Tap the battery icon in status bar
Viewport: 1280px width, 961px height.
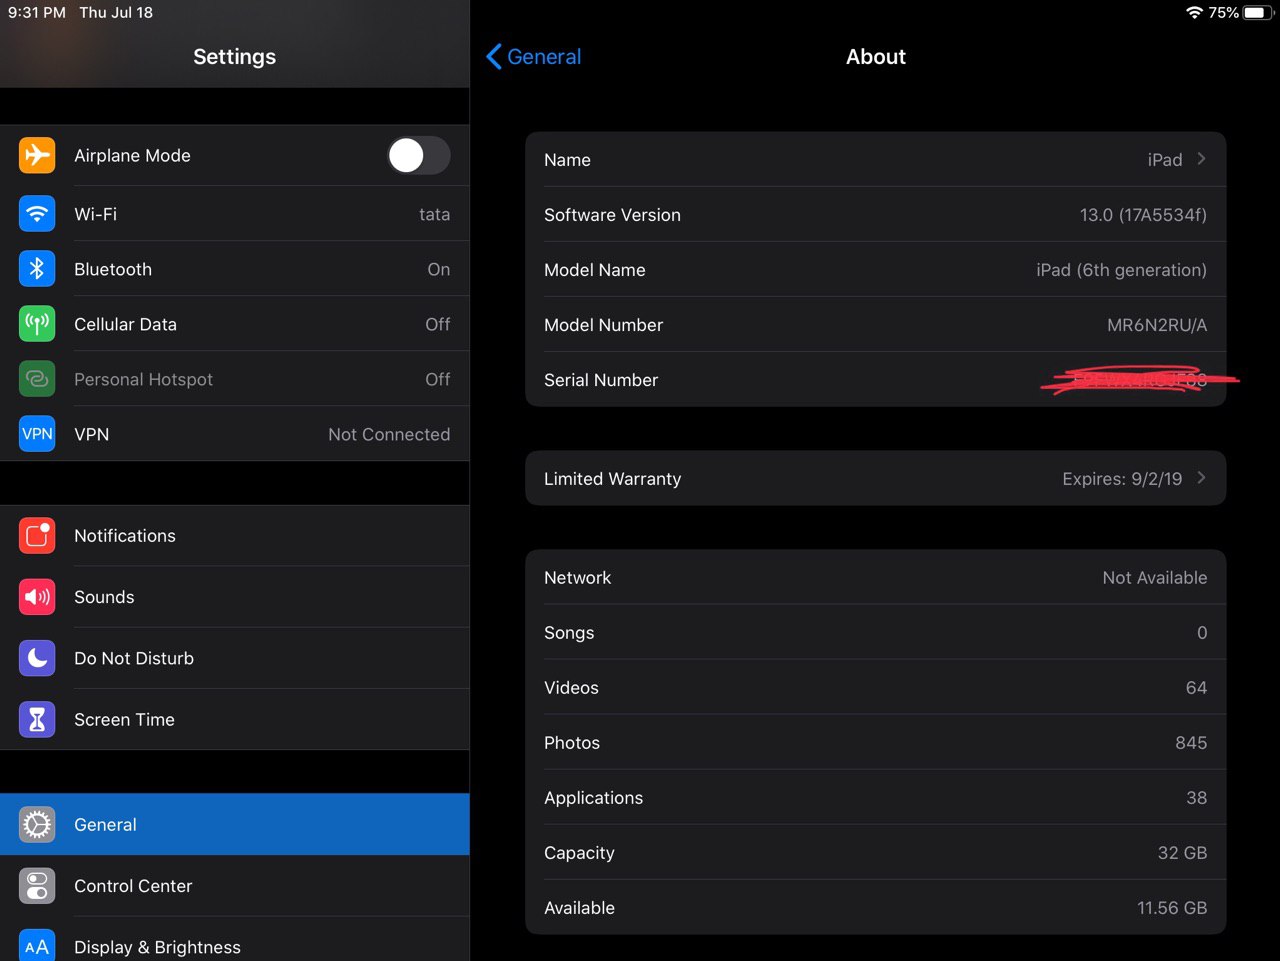point(1259,13)
